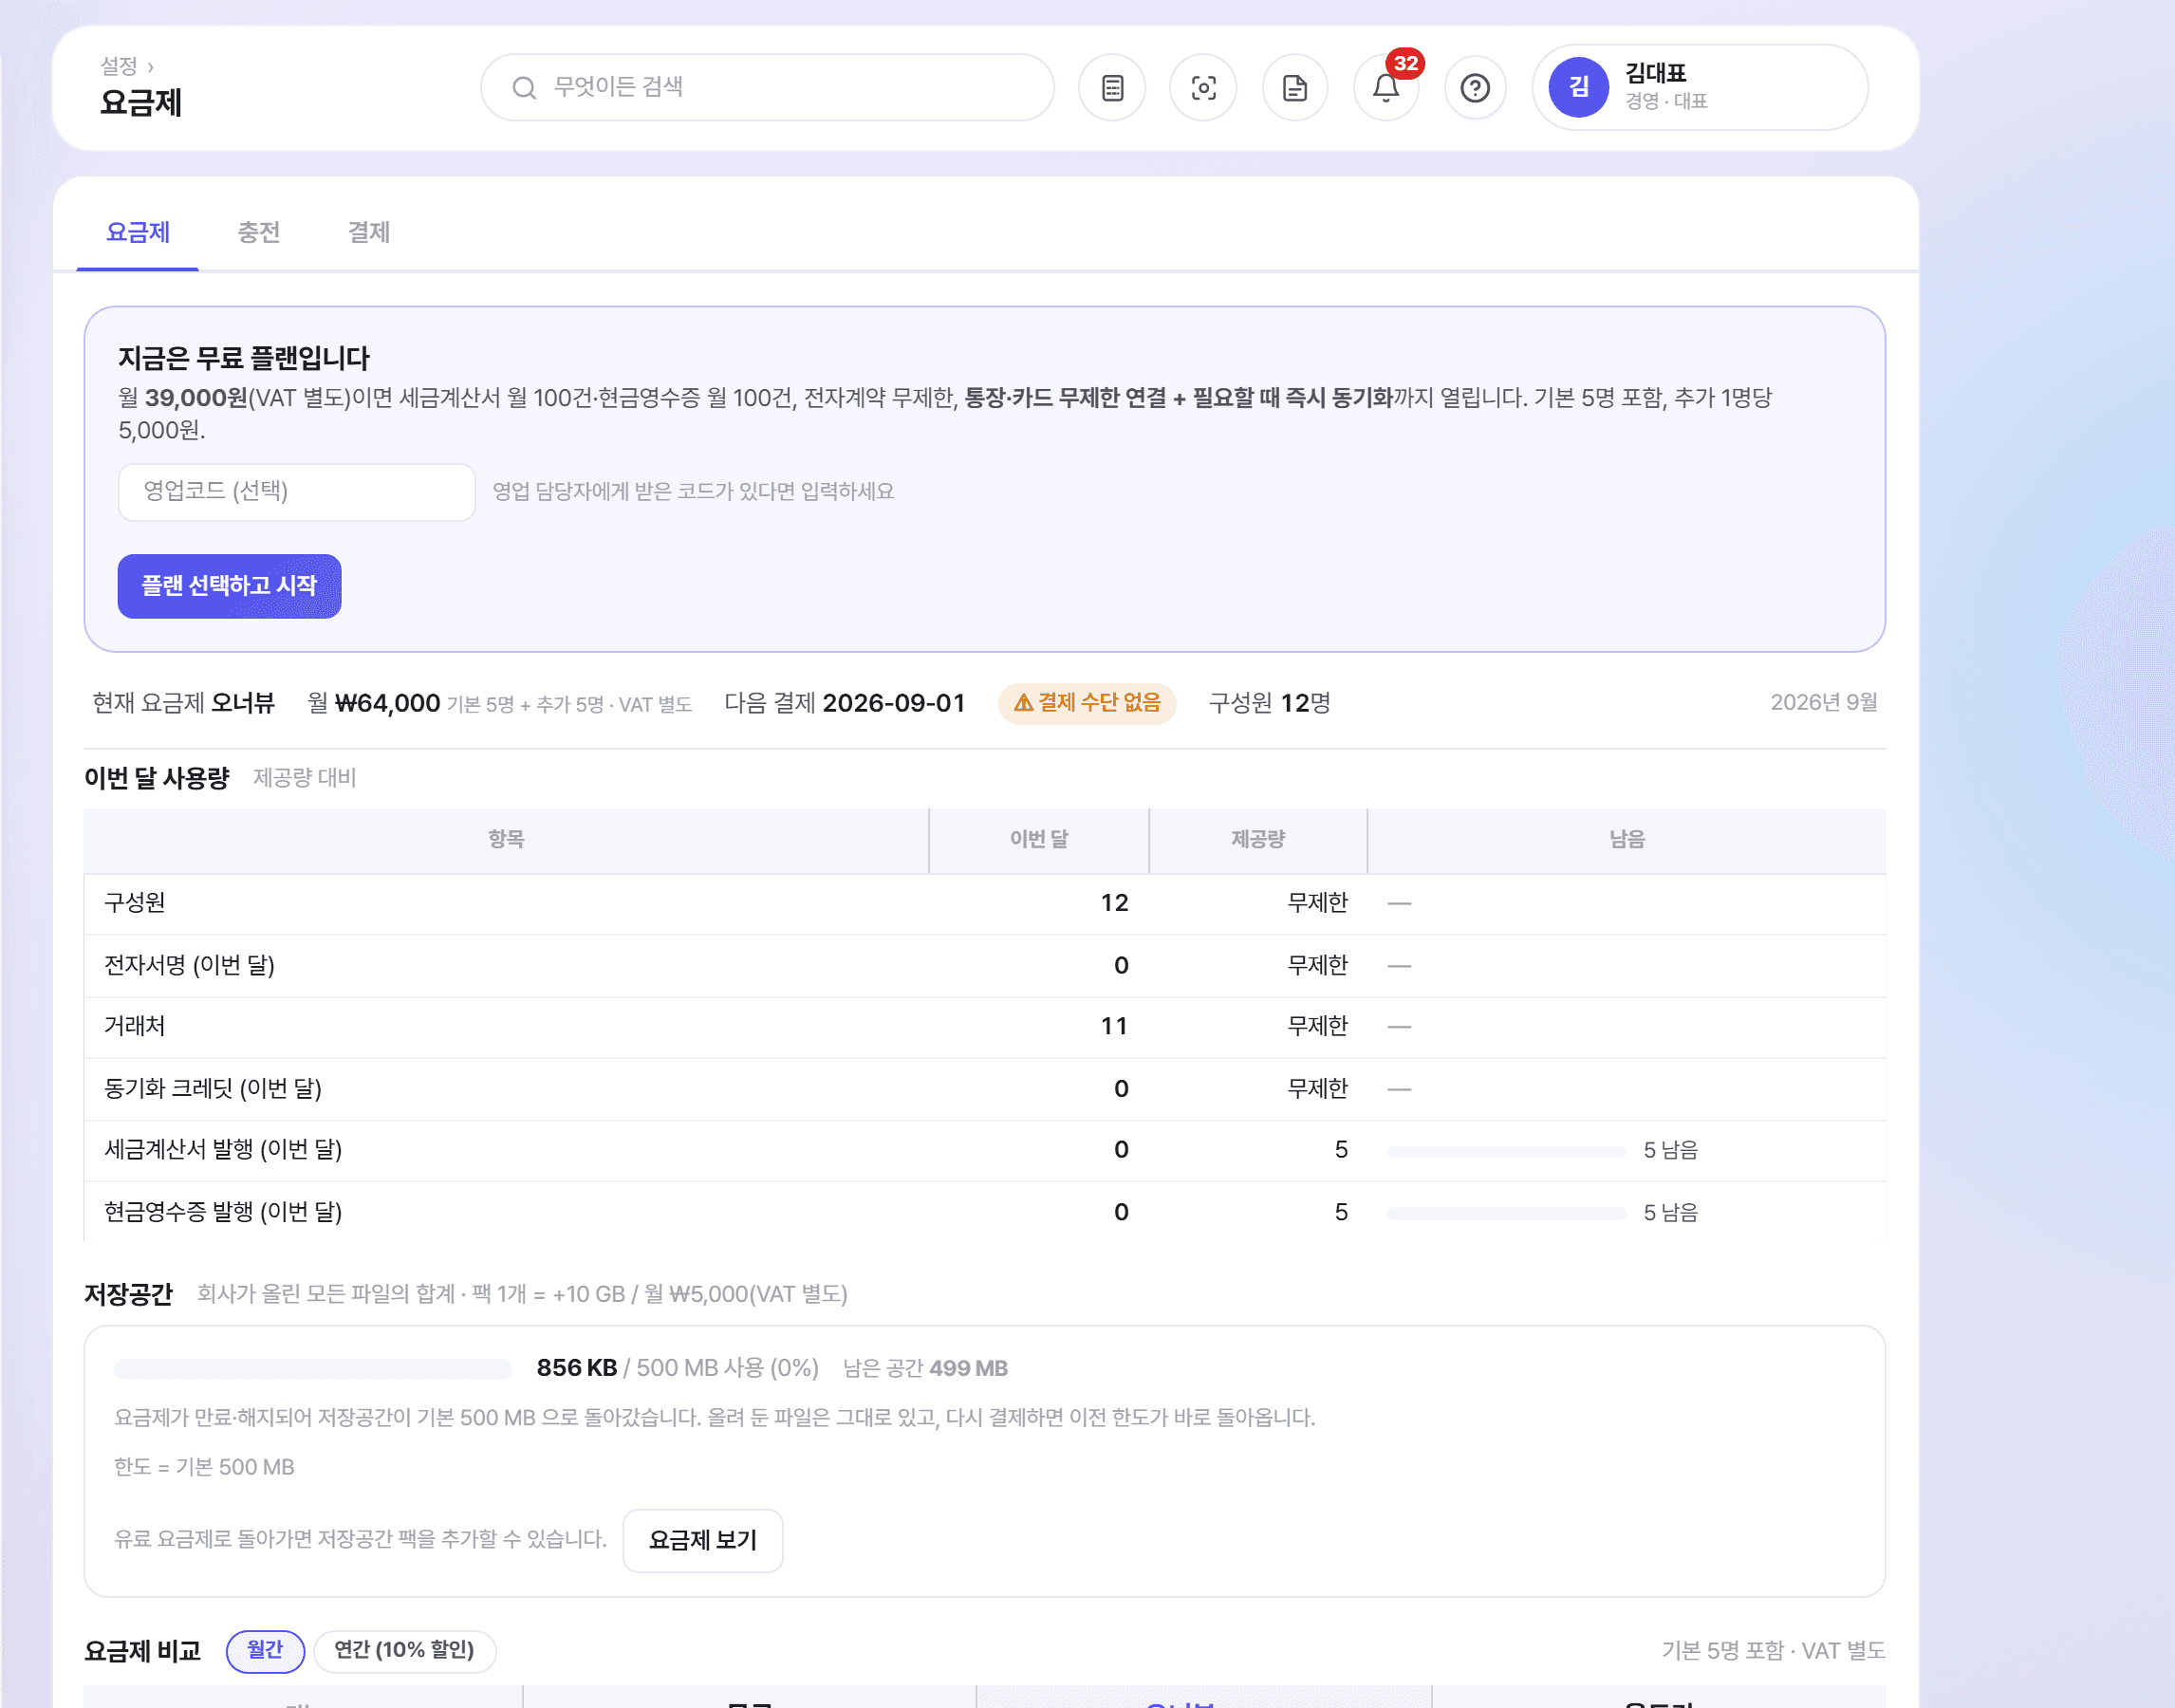Click the 영업코드 (선택) input field
The image size is (2175, 1708).
[296, 492]
